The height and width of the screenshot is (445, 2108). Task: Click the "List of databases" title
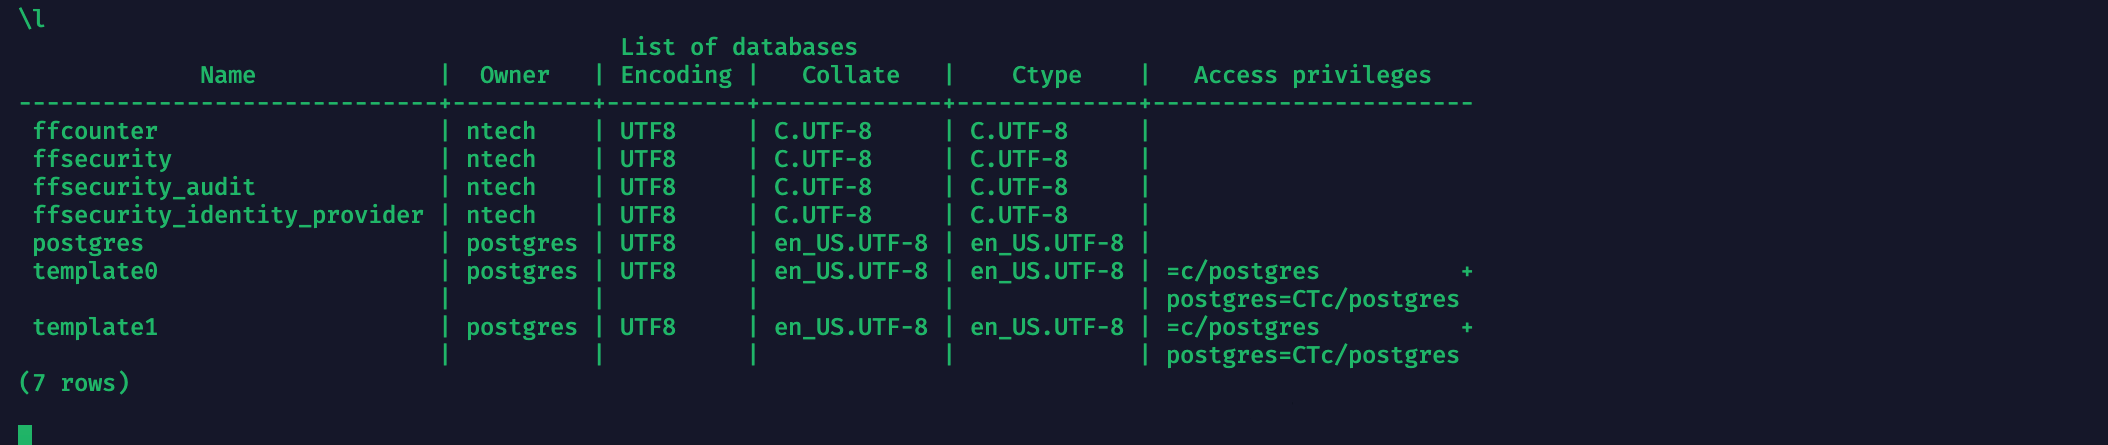738,47
